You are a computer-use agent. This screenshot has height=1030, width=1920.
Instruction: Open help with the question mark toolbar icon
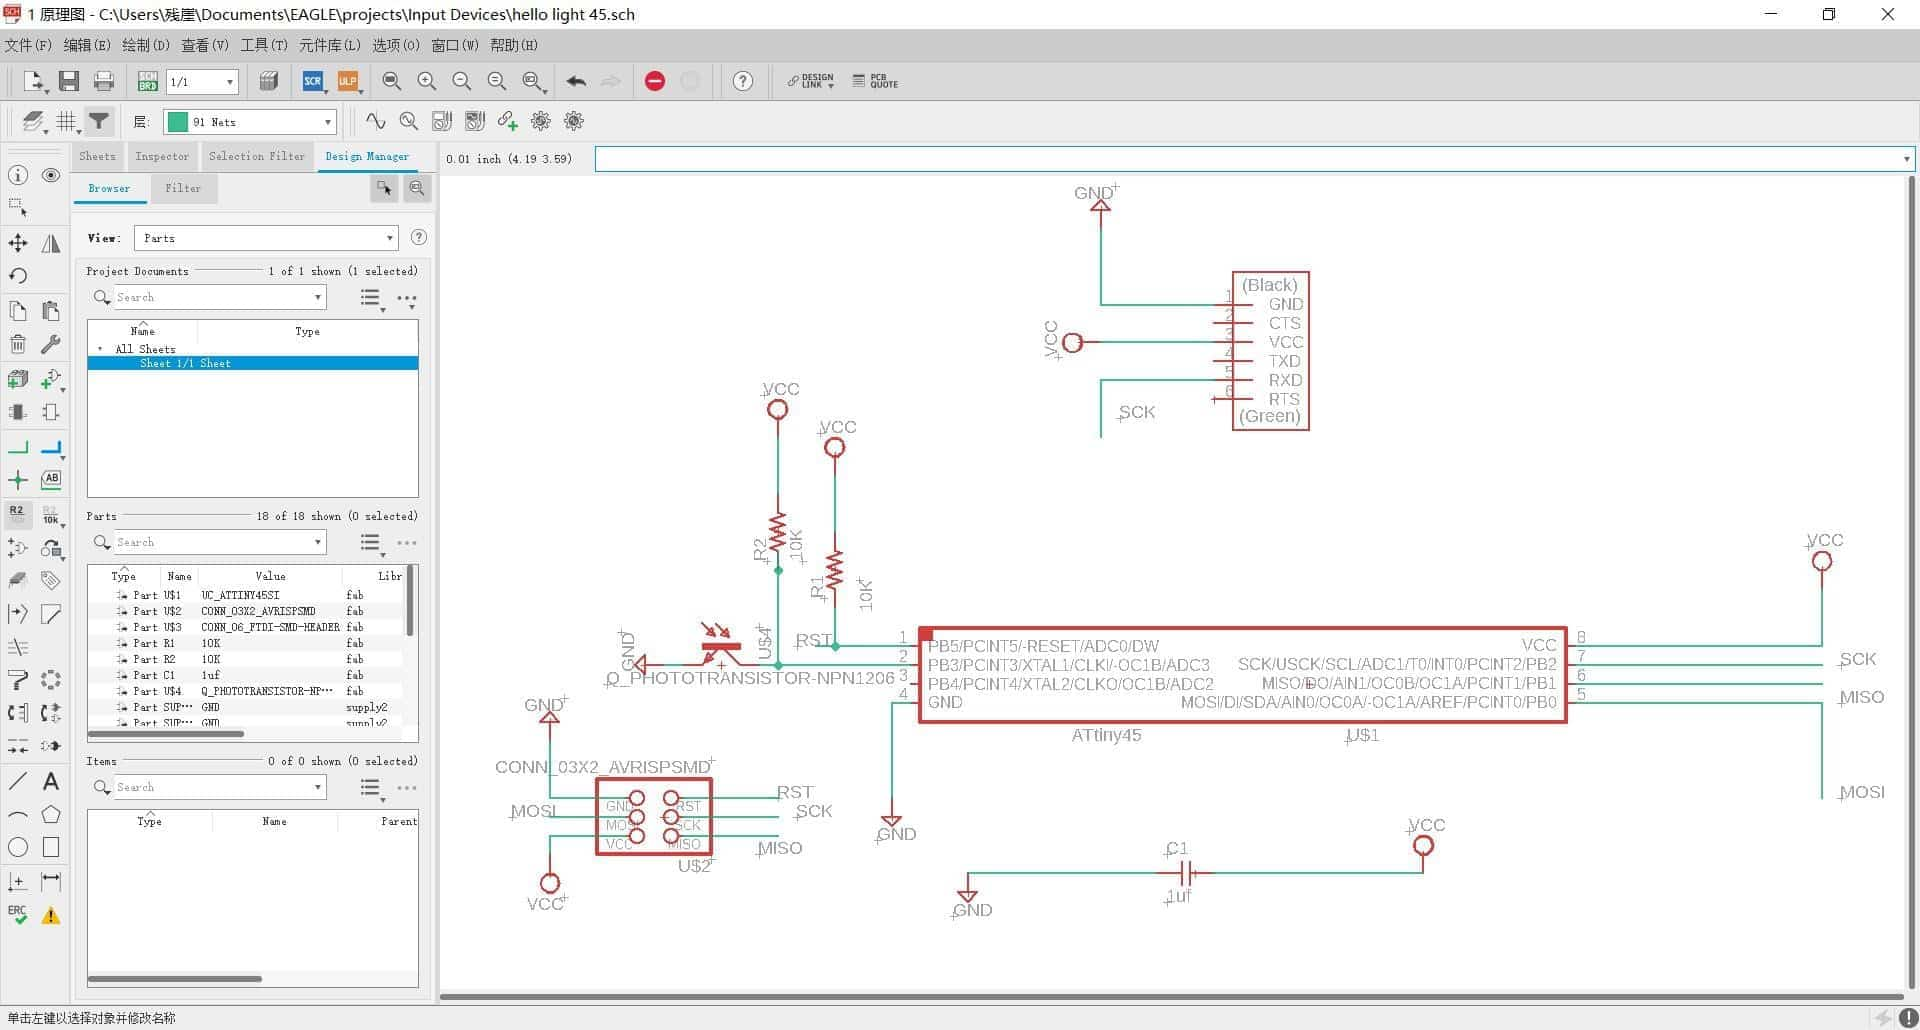pos(743,82)
